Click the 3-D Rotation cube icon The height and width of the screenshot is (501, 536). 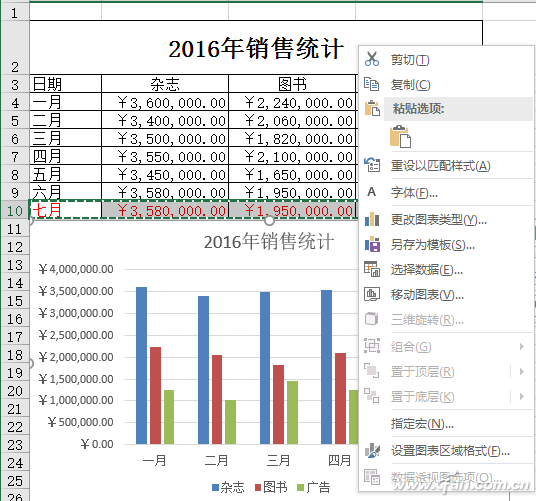pyautogui.click(x=372, y=319)
